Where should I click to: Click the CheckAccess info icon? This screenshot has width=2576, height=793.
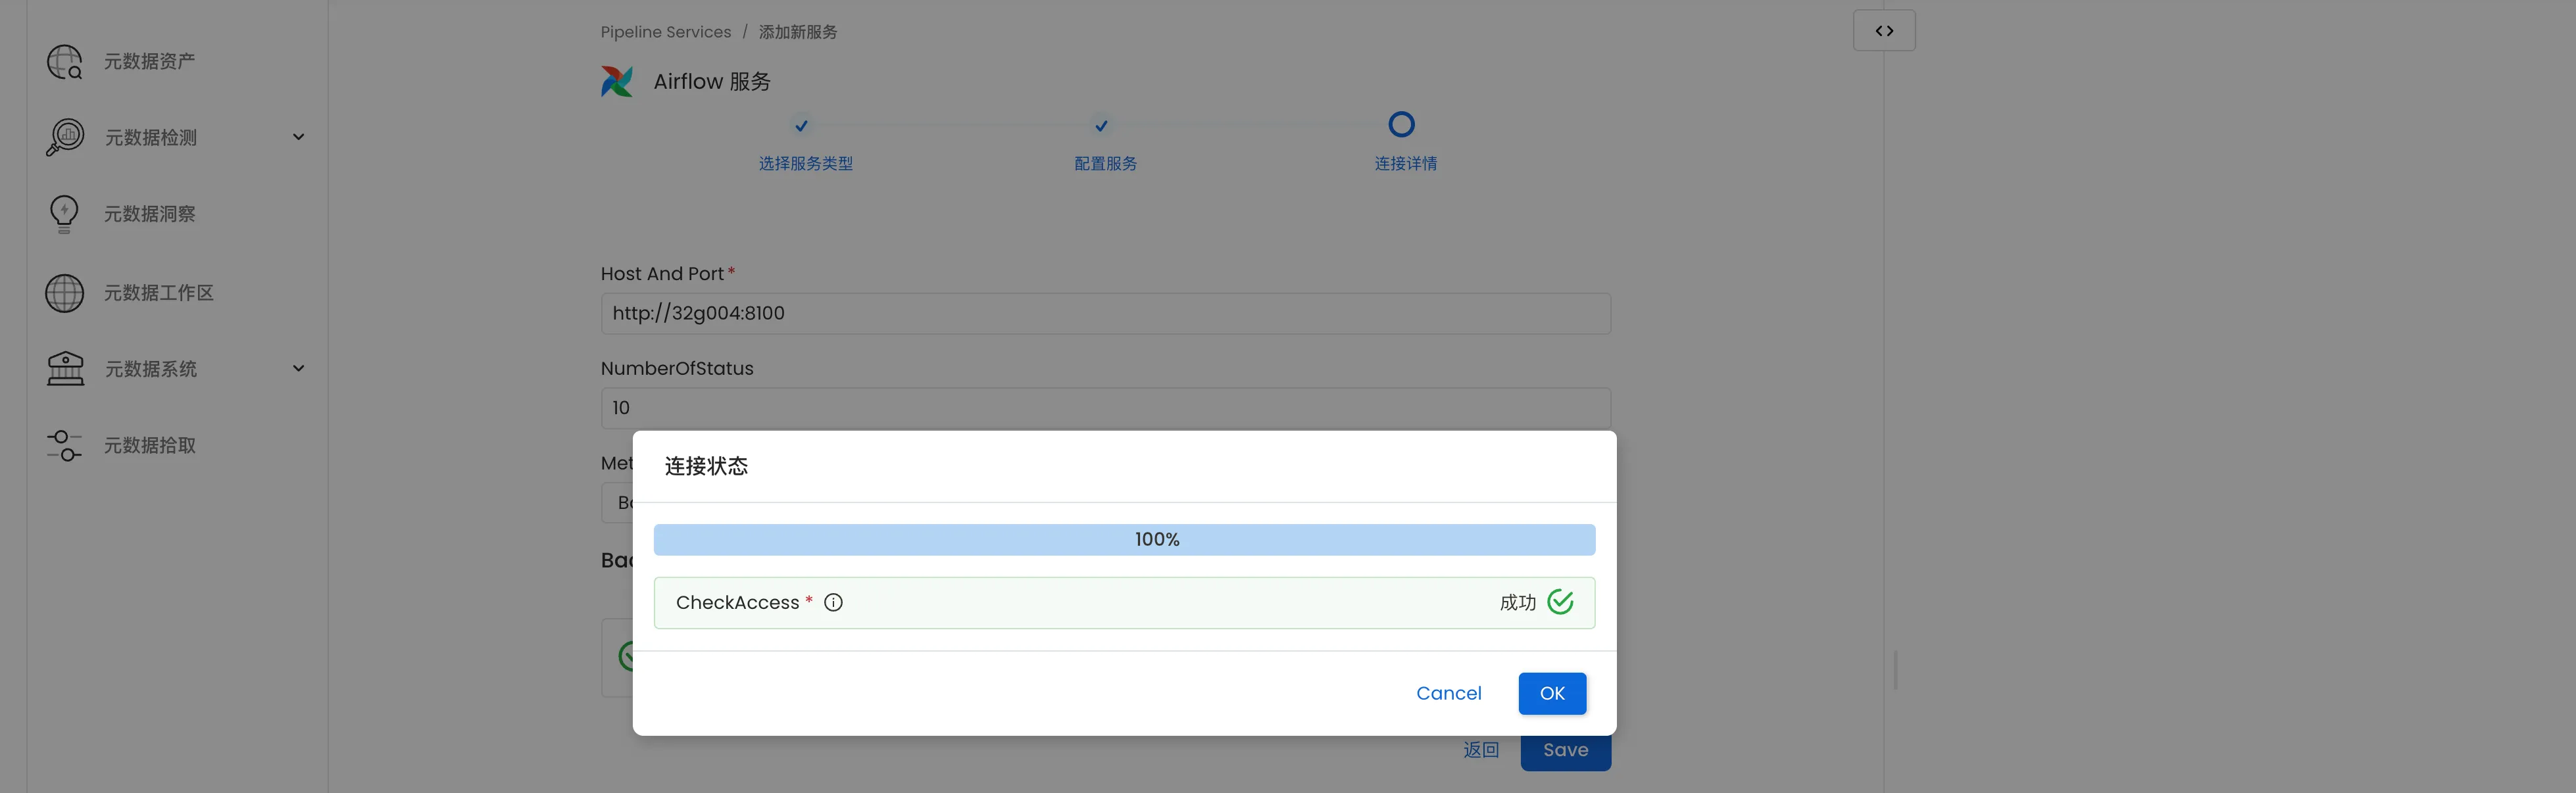833,602
